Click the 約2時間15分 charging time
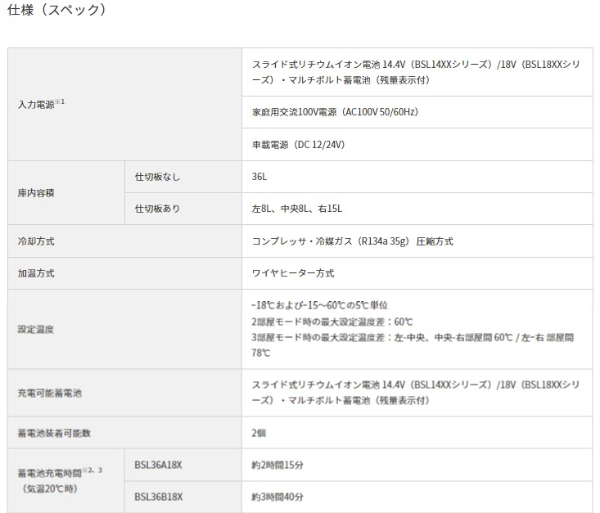Viewport: 600px width, 513px height. pyautogui.click(x=277, y=465)
